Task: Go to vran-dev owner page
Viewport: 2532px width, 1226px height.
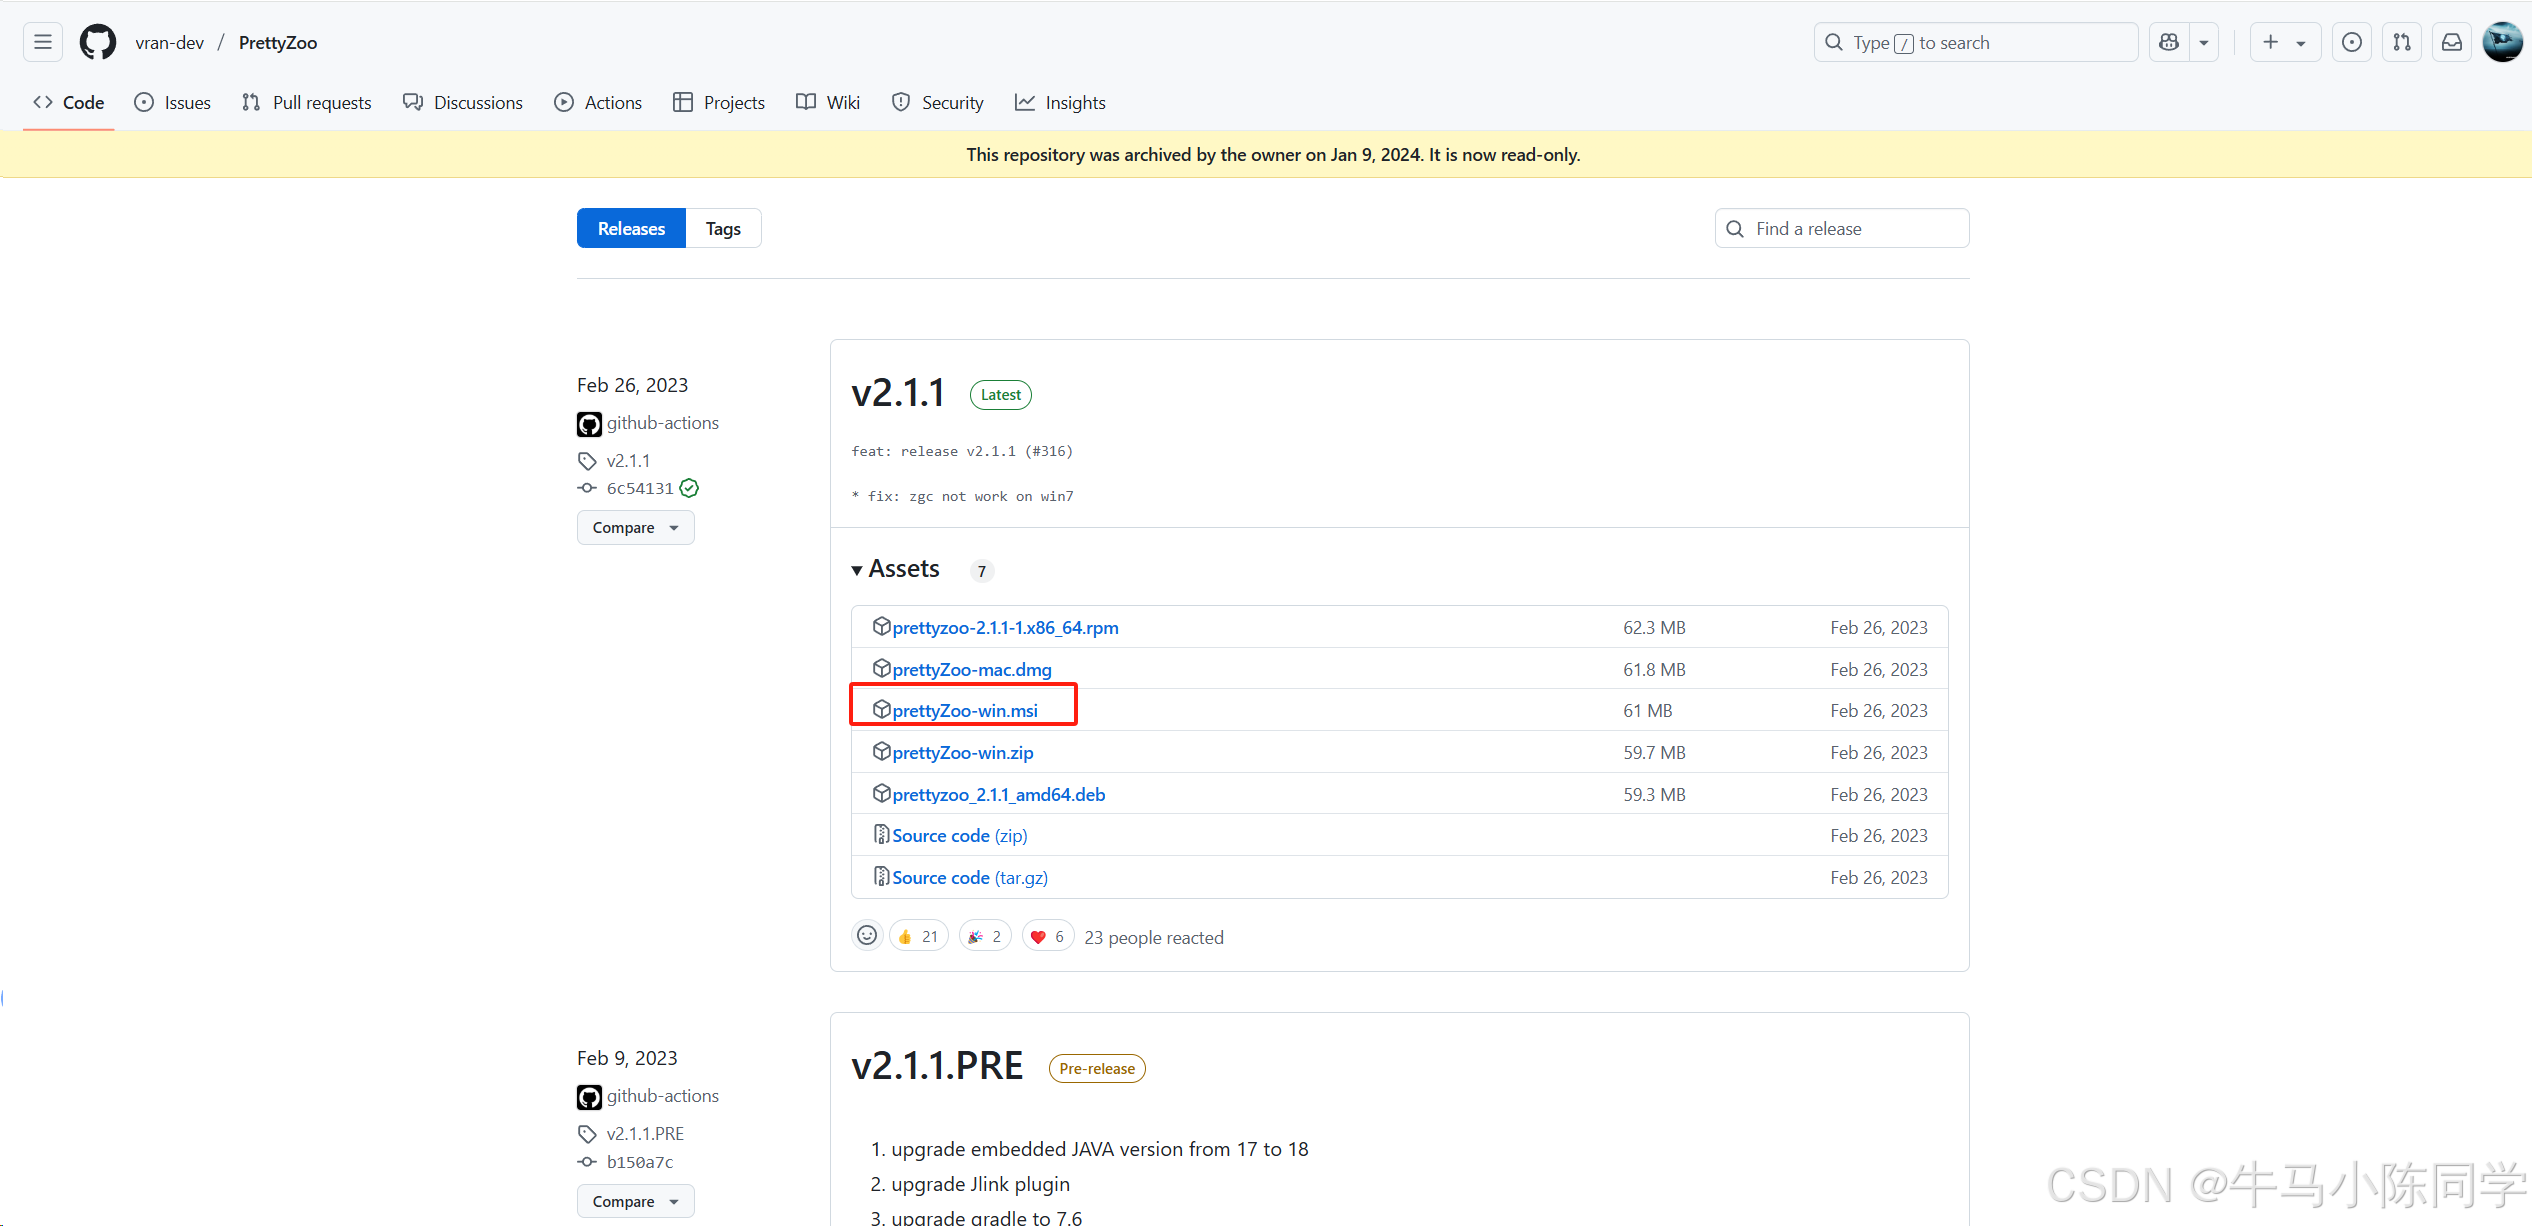Action: coord(170,42)
